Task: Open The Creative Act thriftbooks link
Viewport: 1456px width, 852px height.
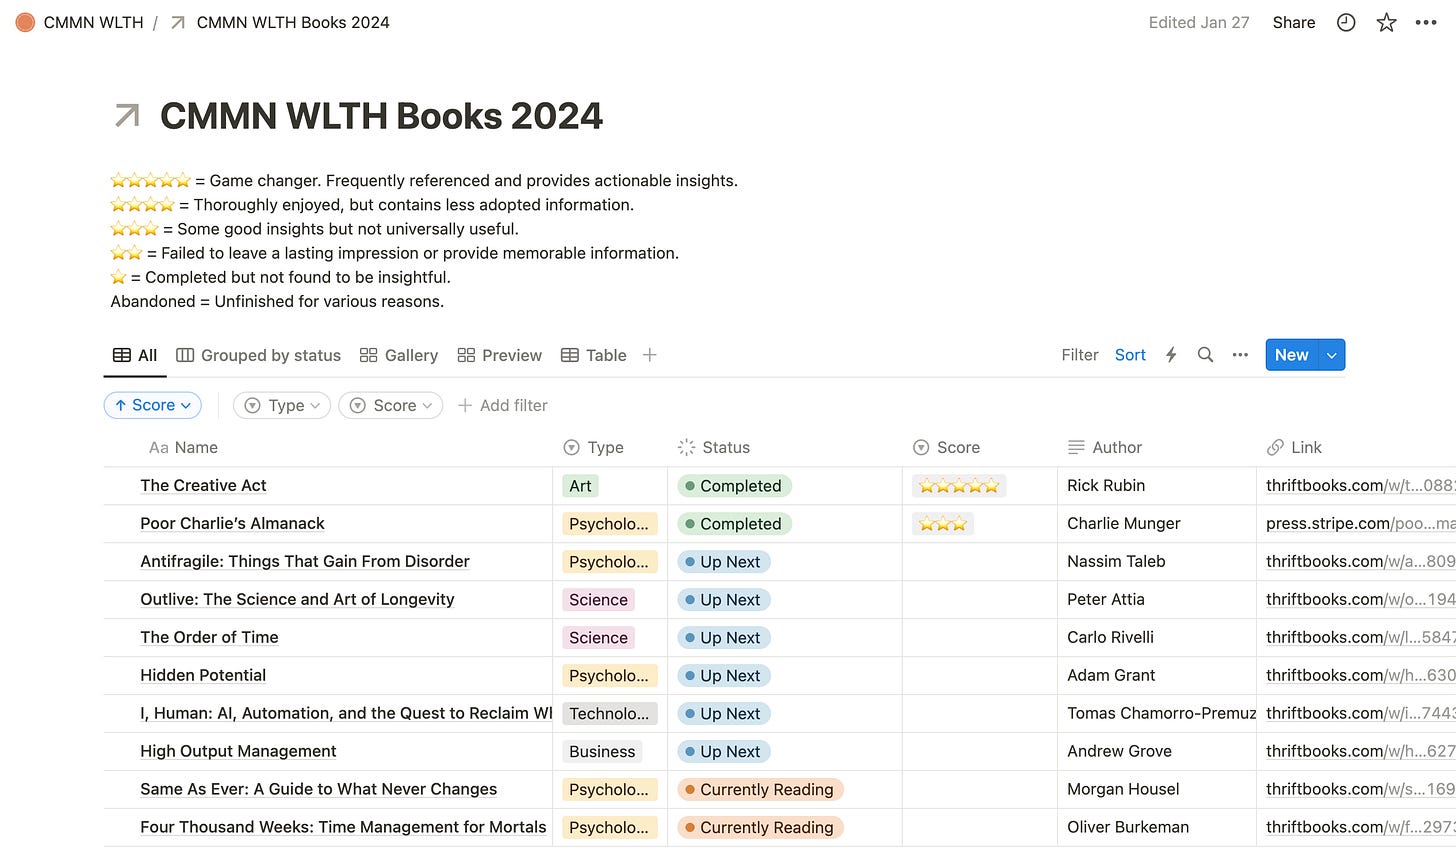Action: [1360, 485]
